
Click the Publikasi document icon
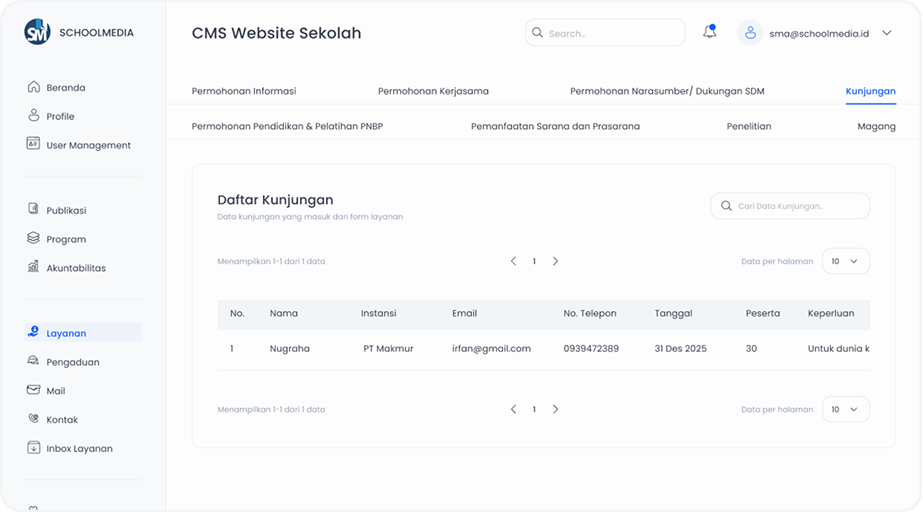pyautogui.click(x=34, y=209)
